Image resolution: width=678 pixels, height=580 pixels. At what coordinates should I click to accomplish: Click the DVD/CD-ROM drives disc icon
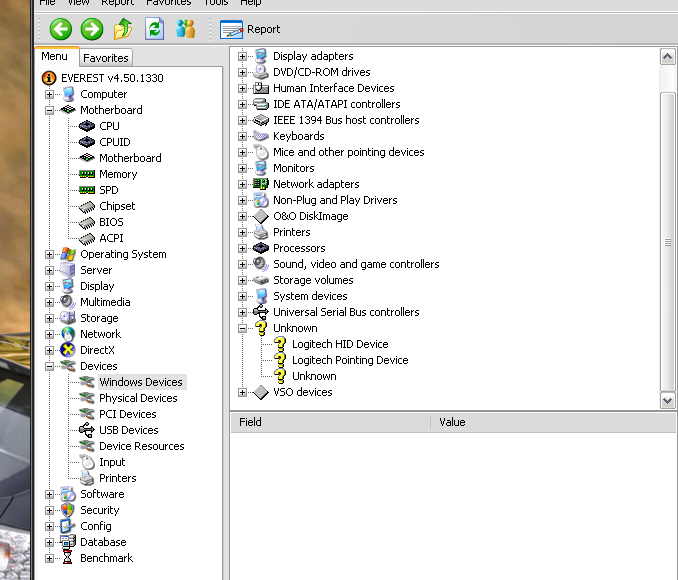[x=261, y=72]
